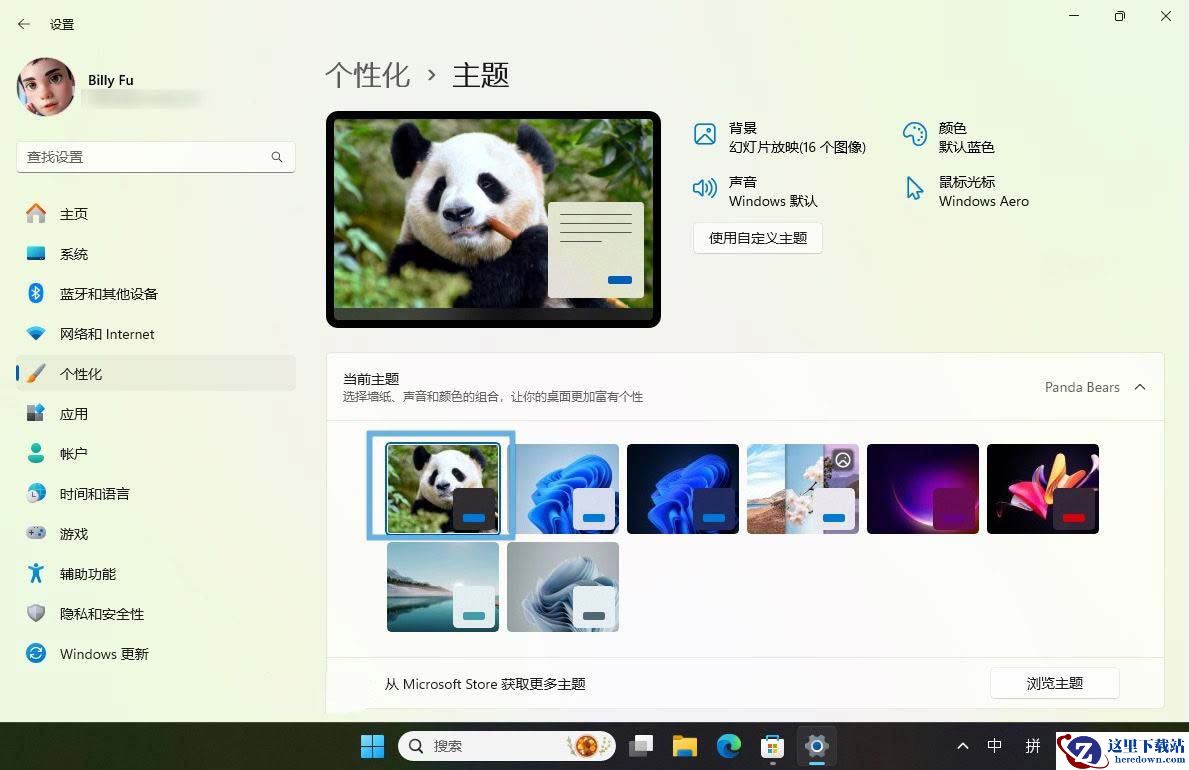Focus the 查找设置 search field
This screenshot has height=770, width=1189.
[x=155, y=157]
